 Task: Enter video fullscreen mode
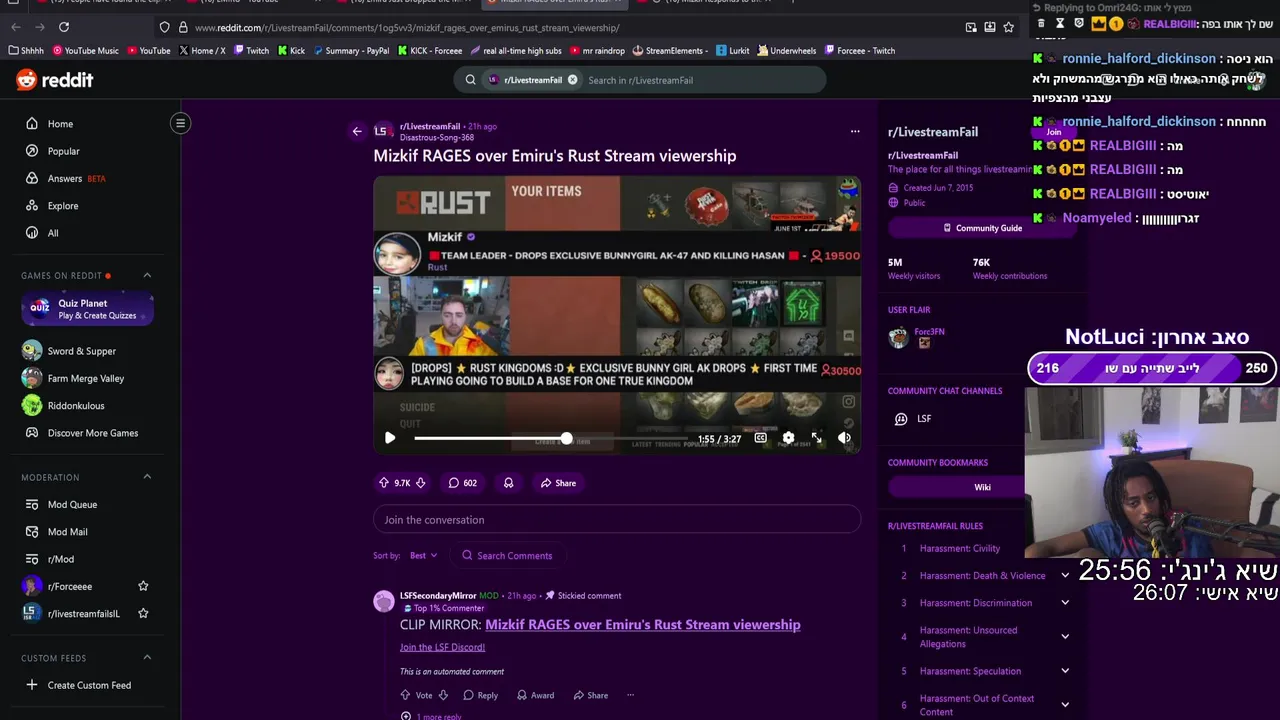816,438
